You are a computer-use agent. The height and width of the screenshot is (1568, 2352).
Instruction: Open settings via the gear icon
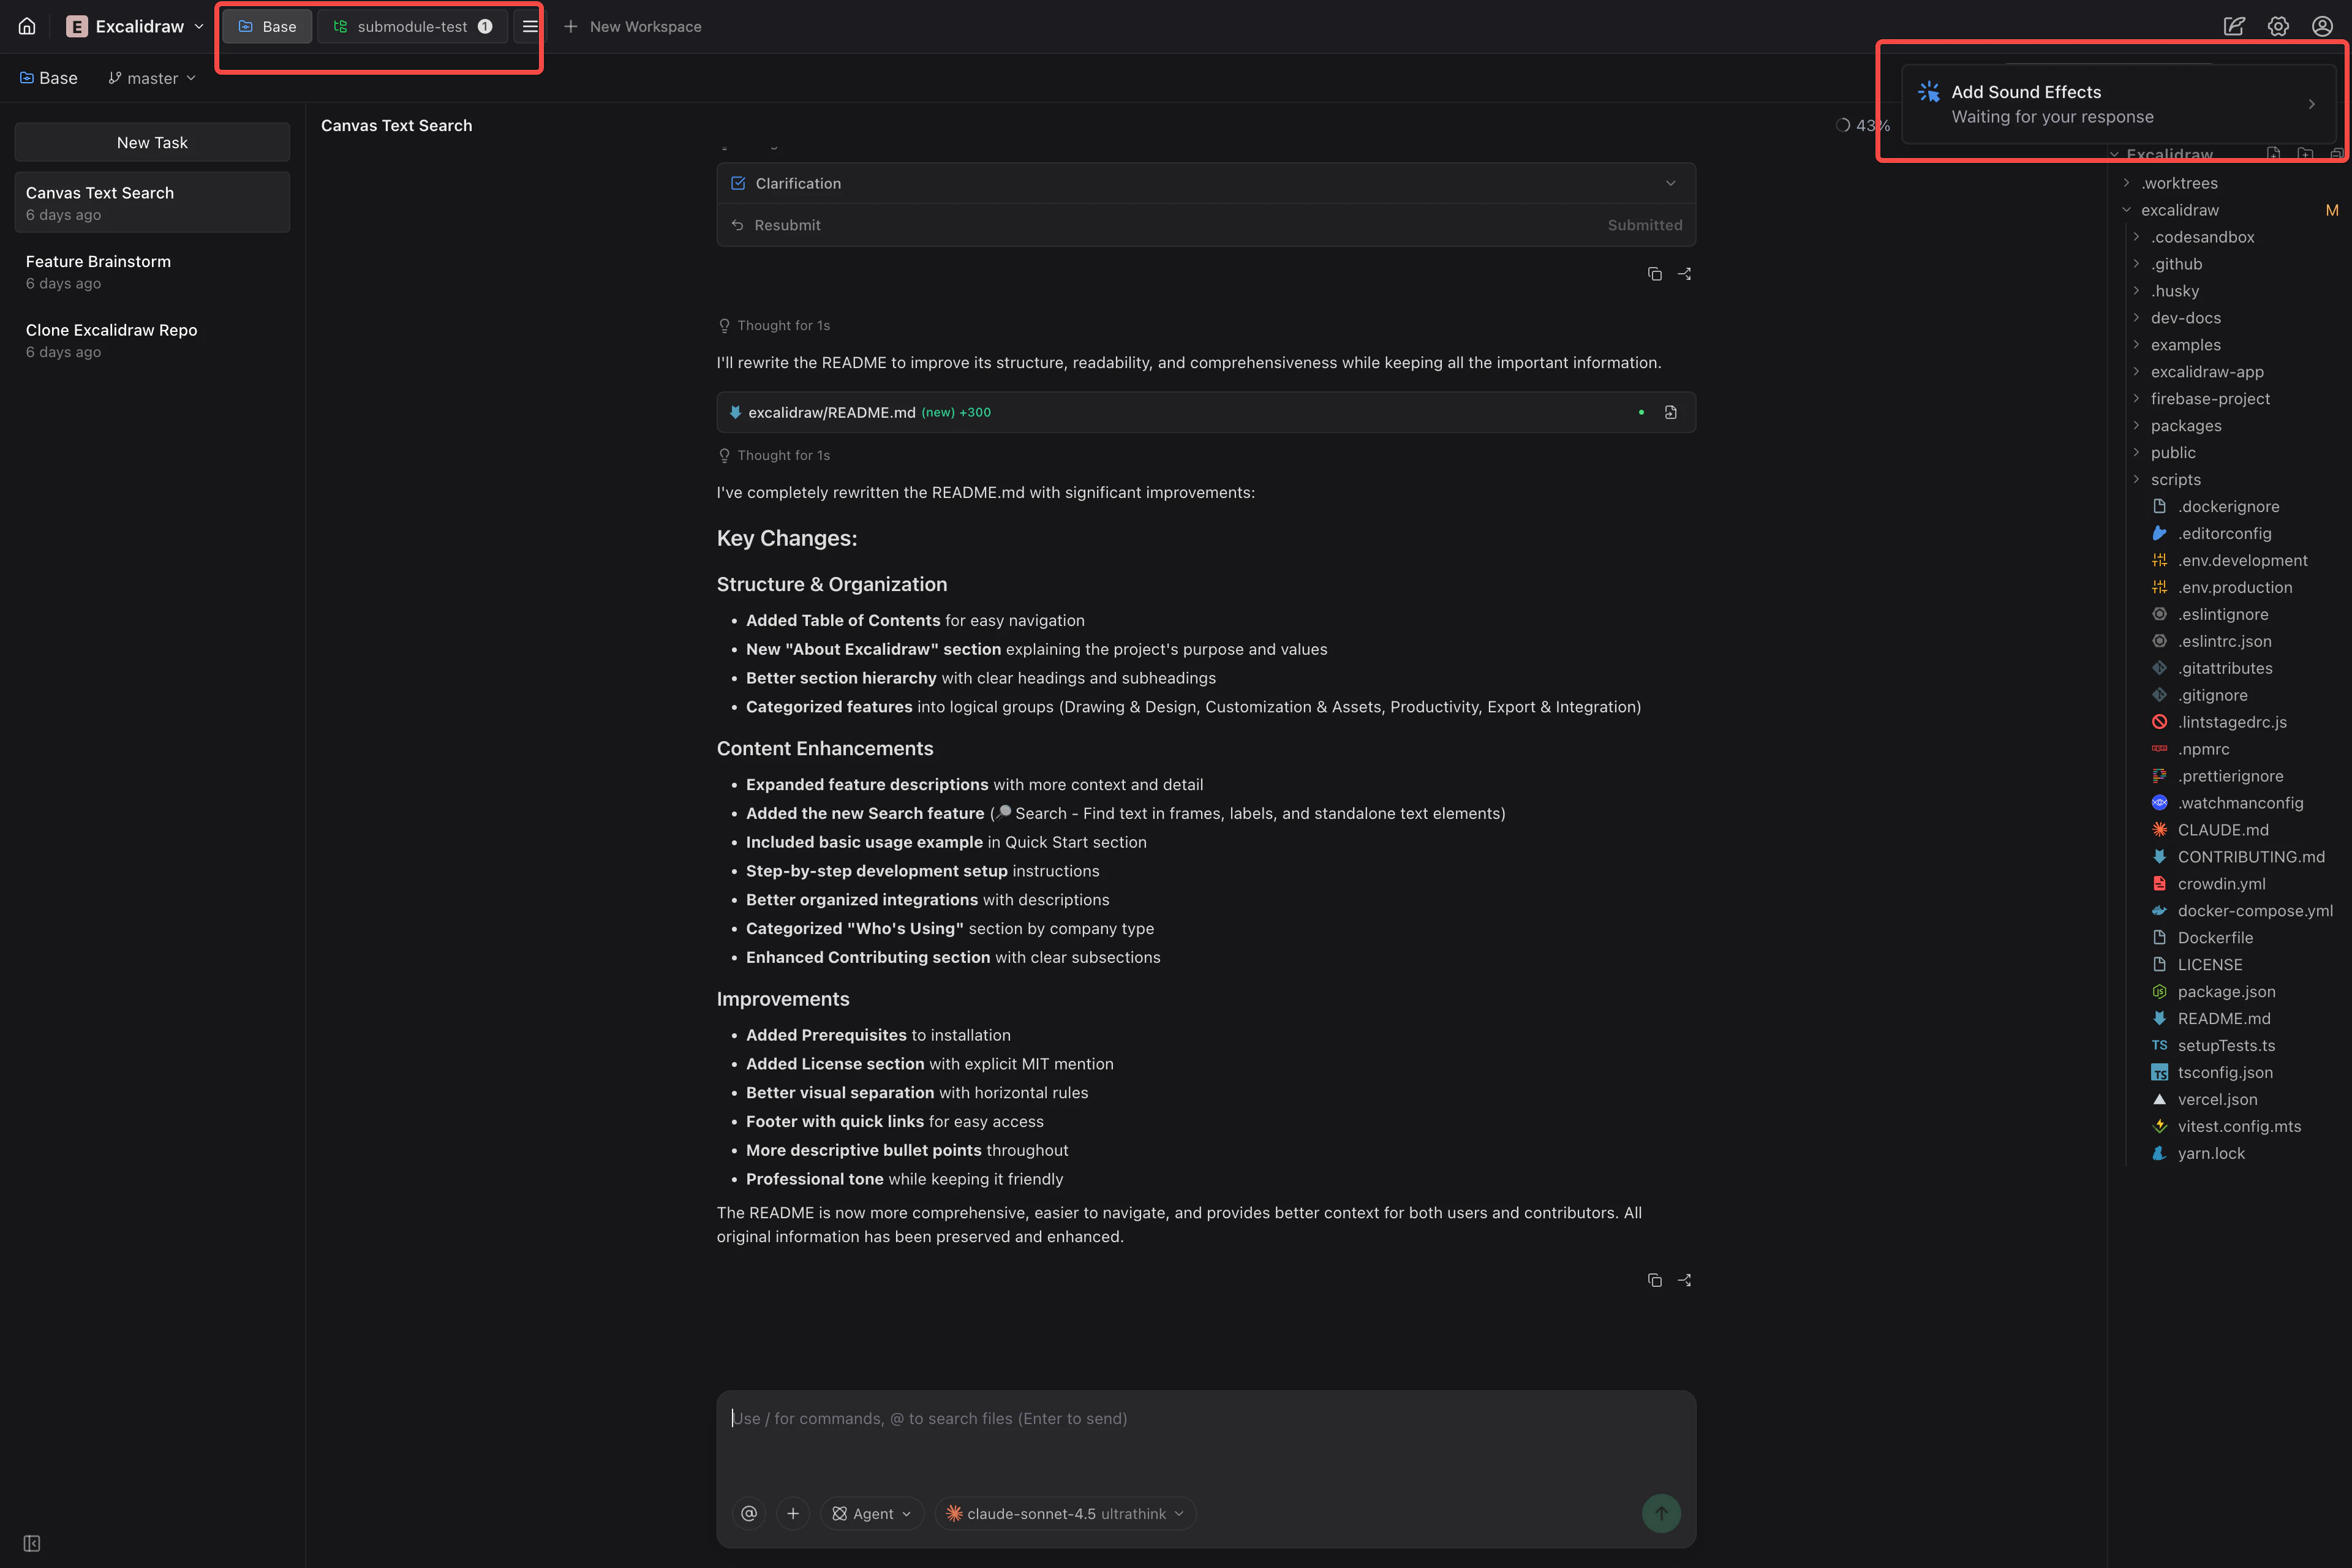[2278, 26]
